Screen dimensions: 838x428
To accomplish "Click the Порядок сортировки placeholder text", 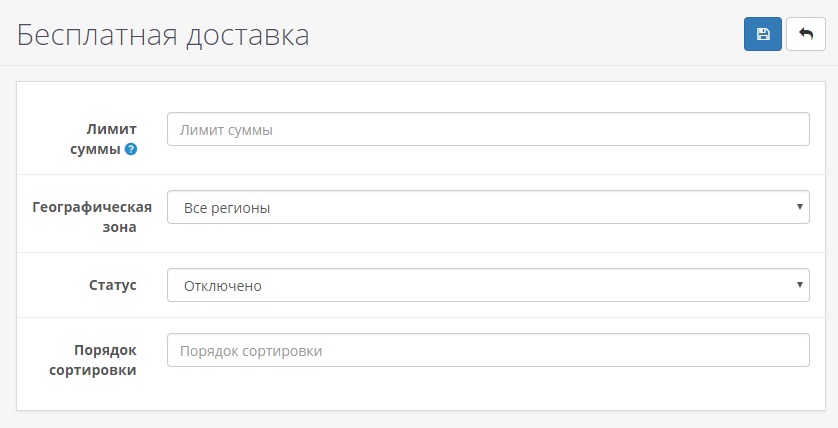I will [251, 351].
